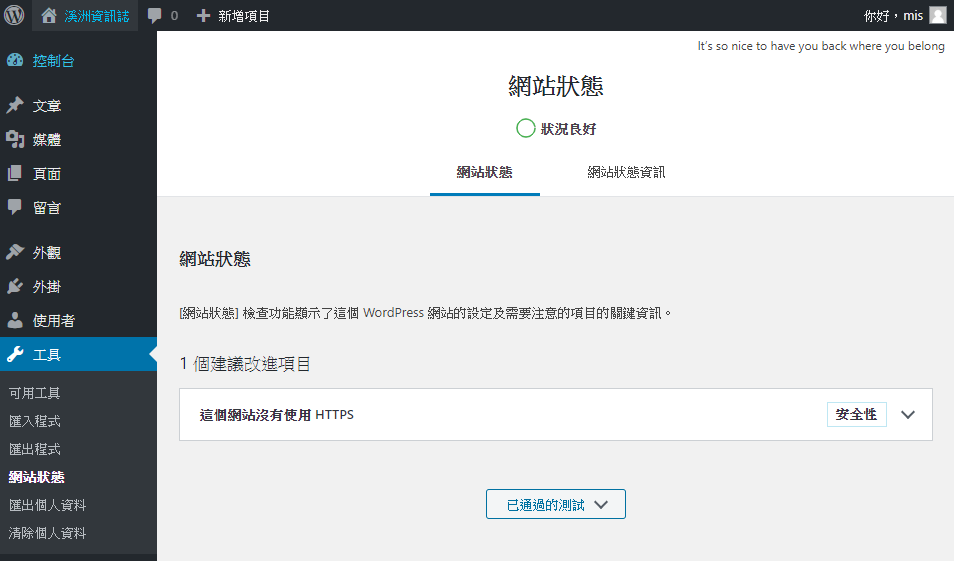Open 可用工具 under Tools menu
Screen dimensions: 954x561
coord(35,393)
